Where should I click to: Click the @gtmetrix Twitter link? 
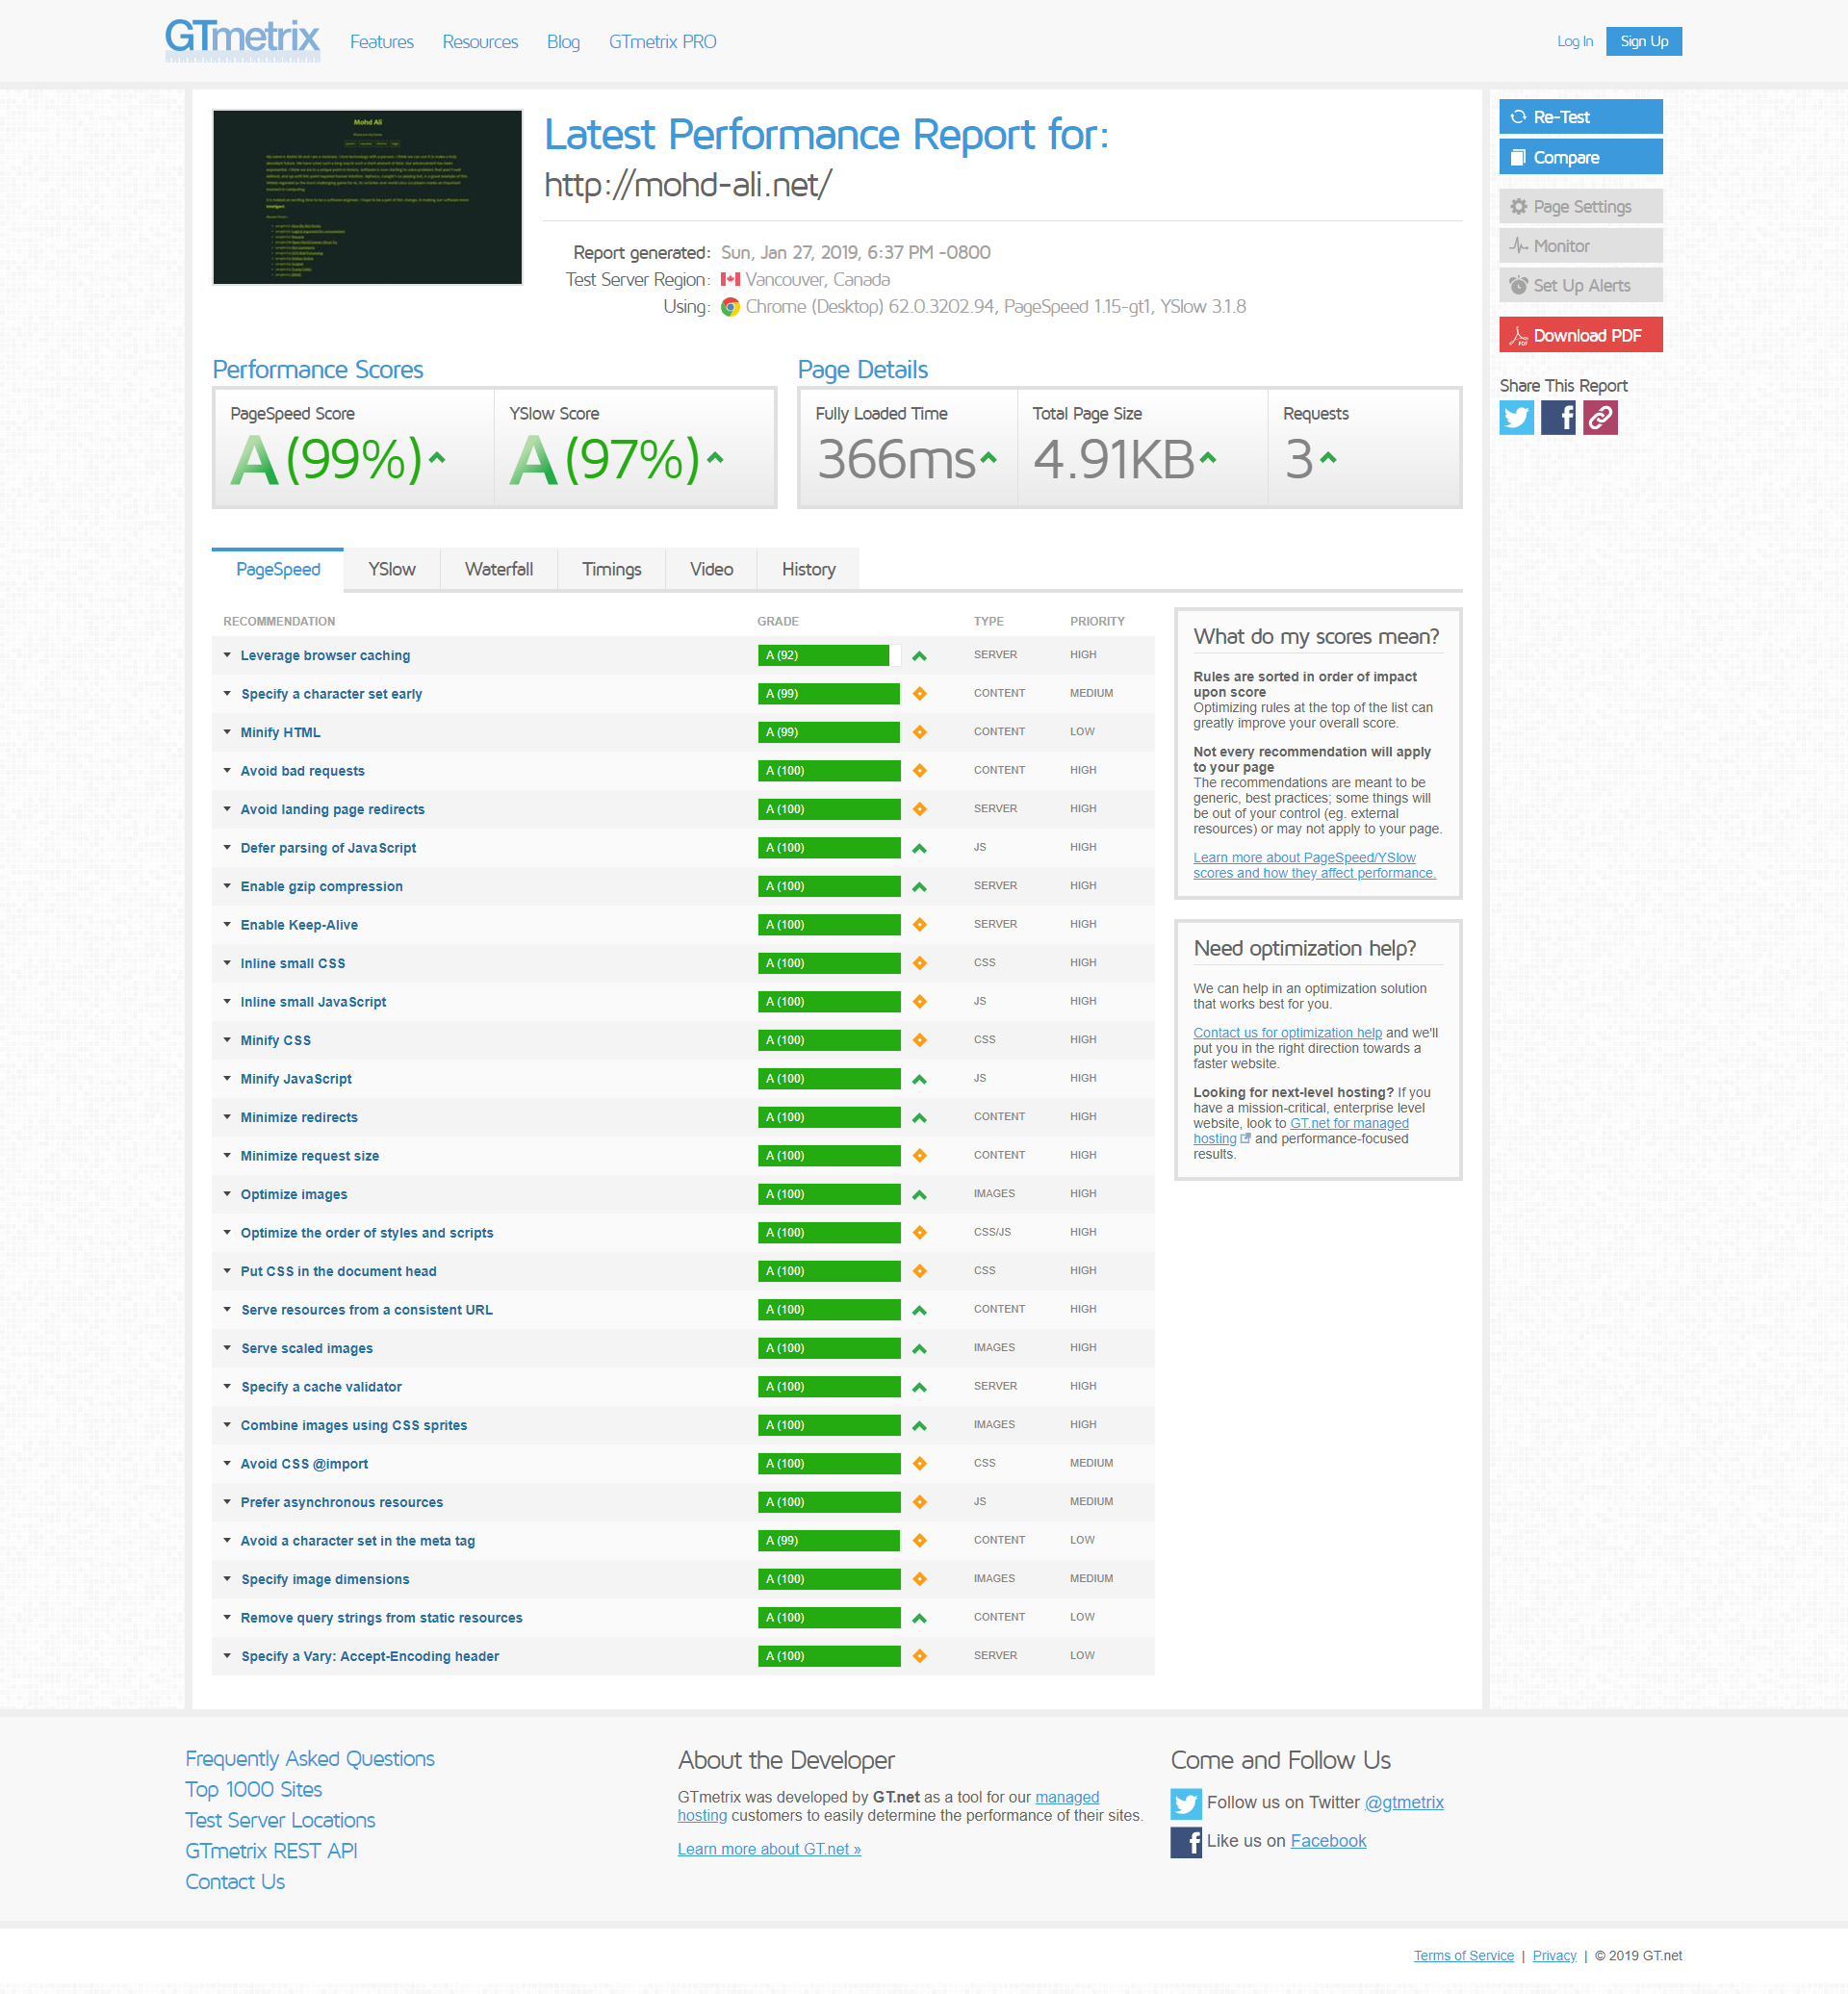tap(1404, 1803)
